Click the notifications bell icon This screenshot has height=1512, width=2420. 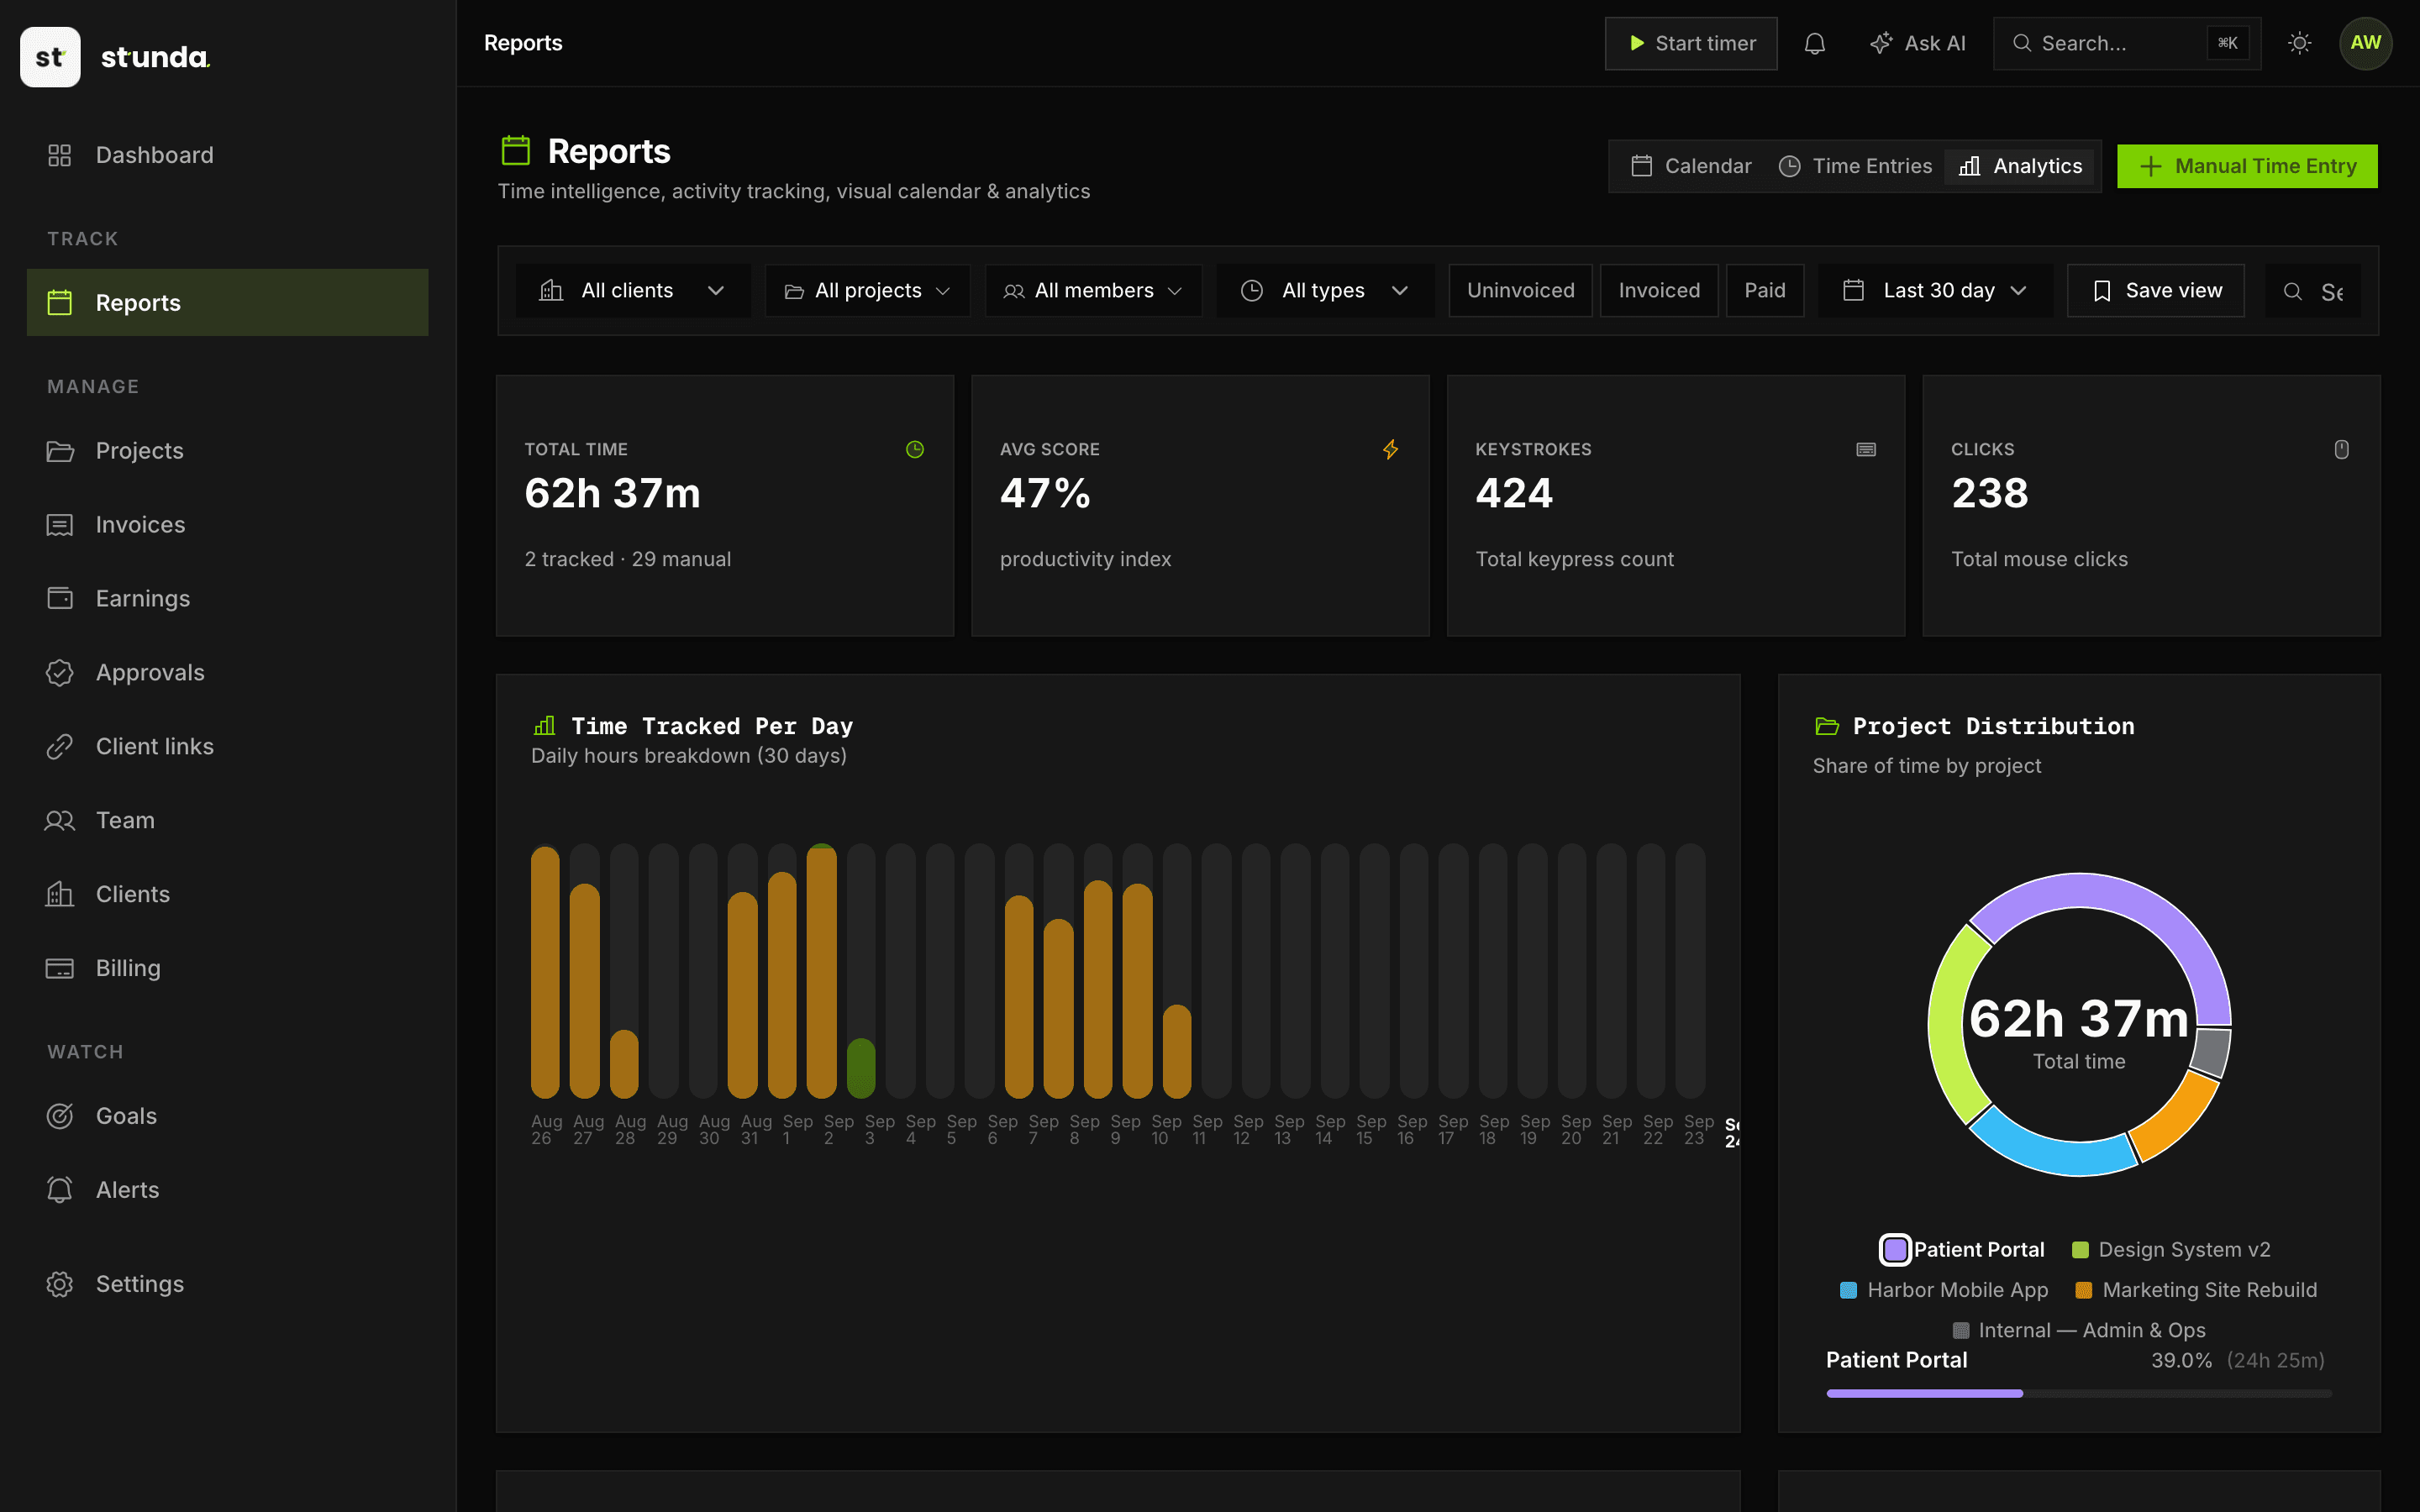1814,43
